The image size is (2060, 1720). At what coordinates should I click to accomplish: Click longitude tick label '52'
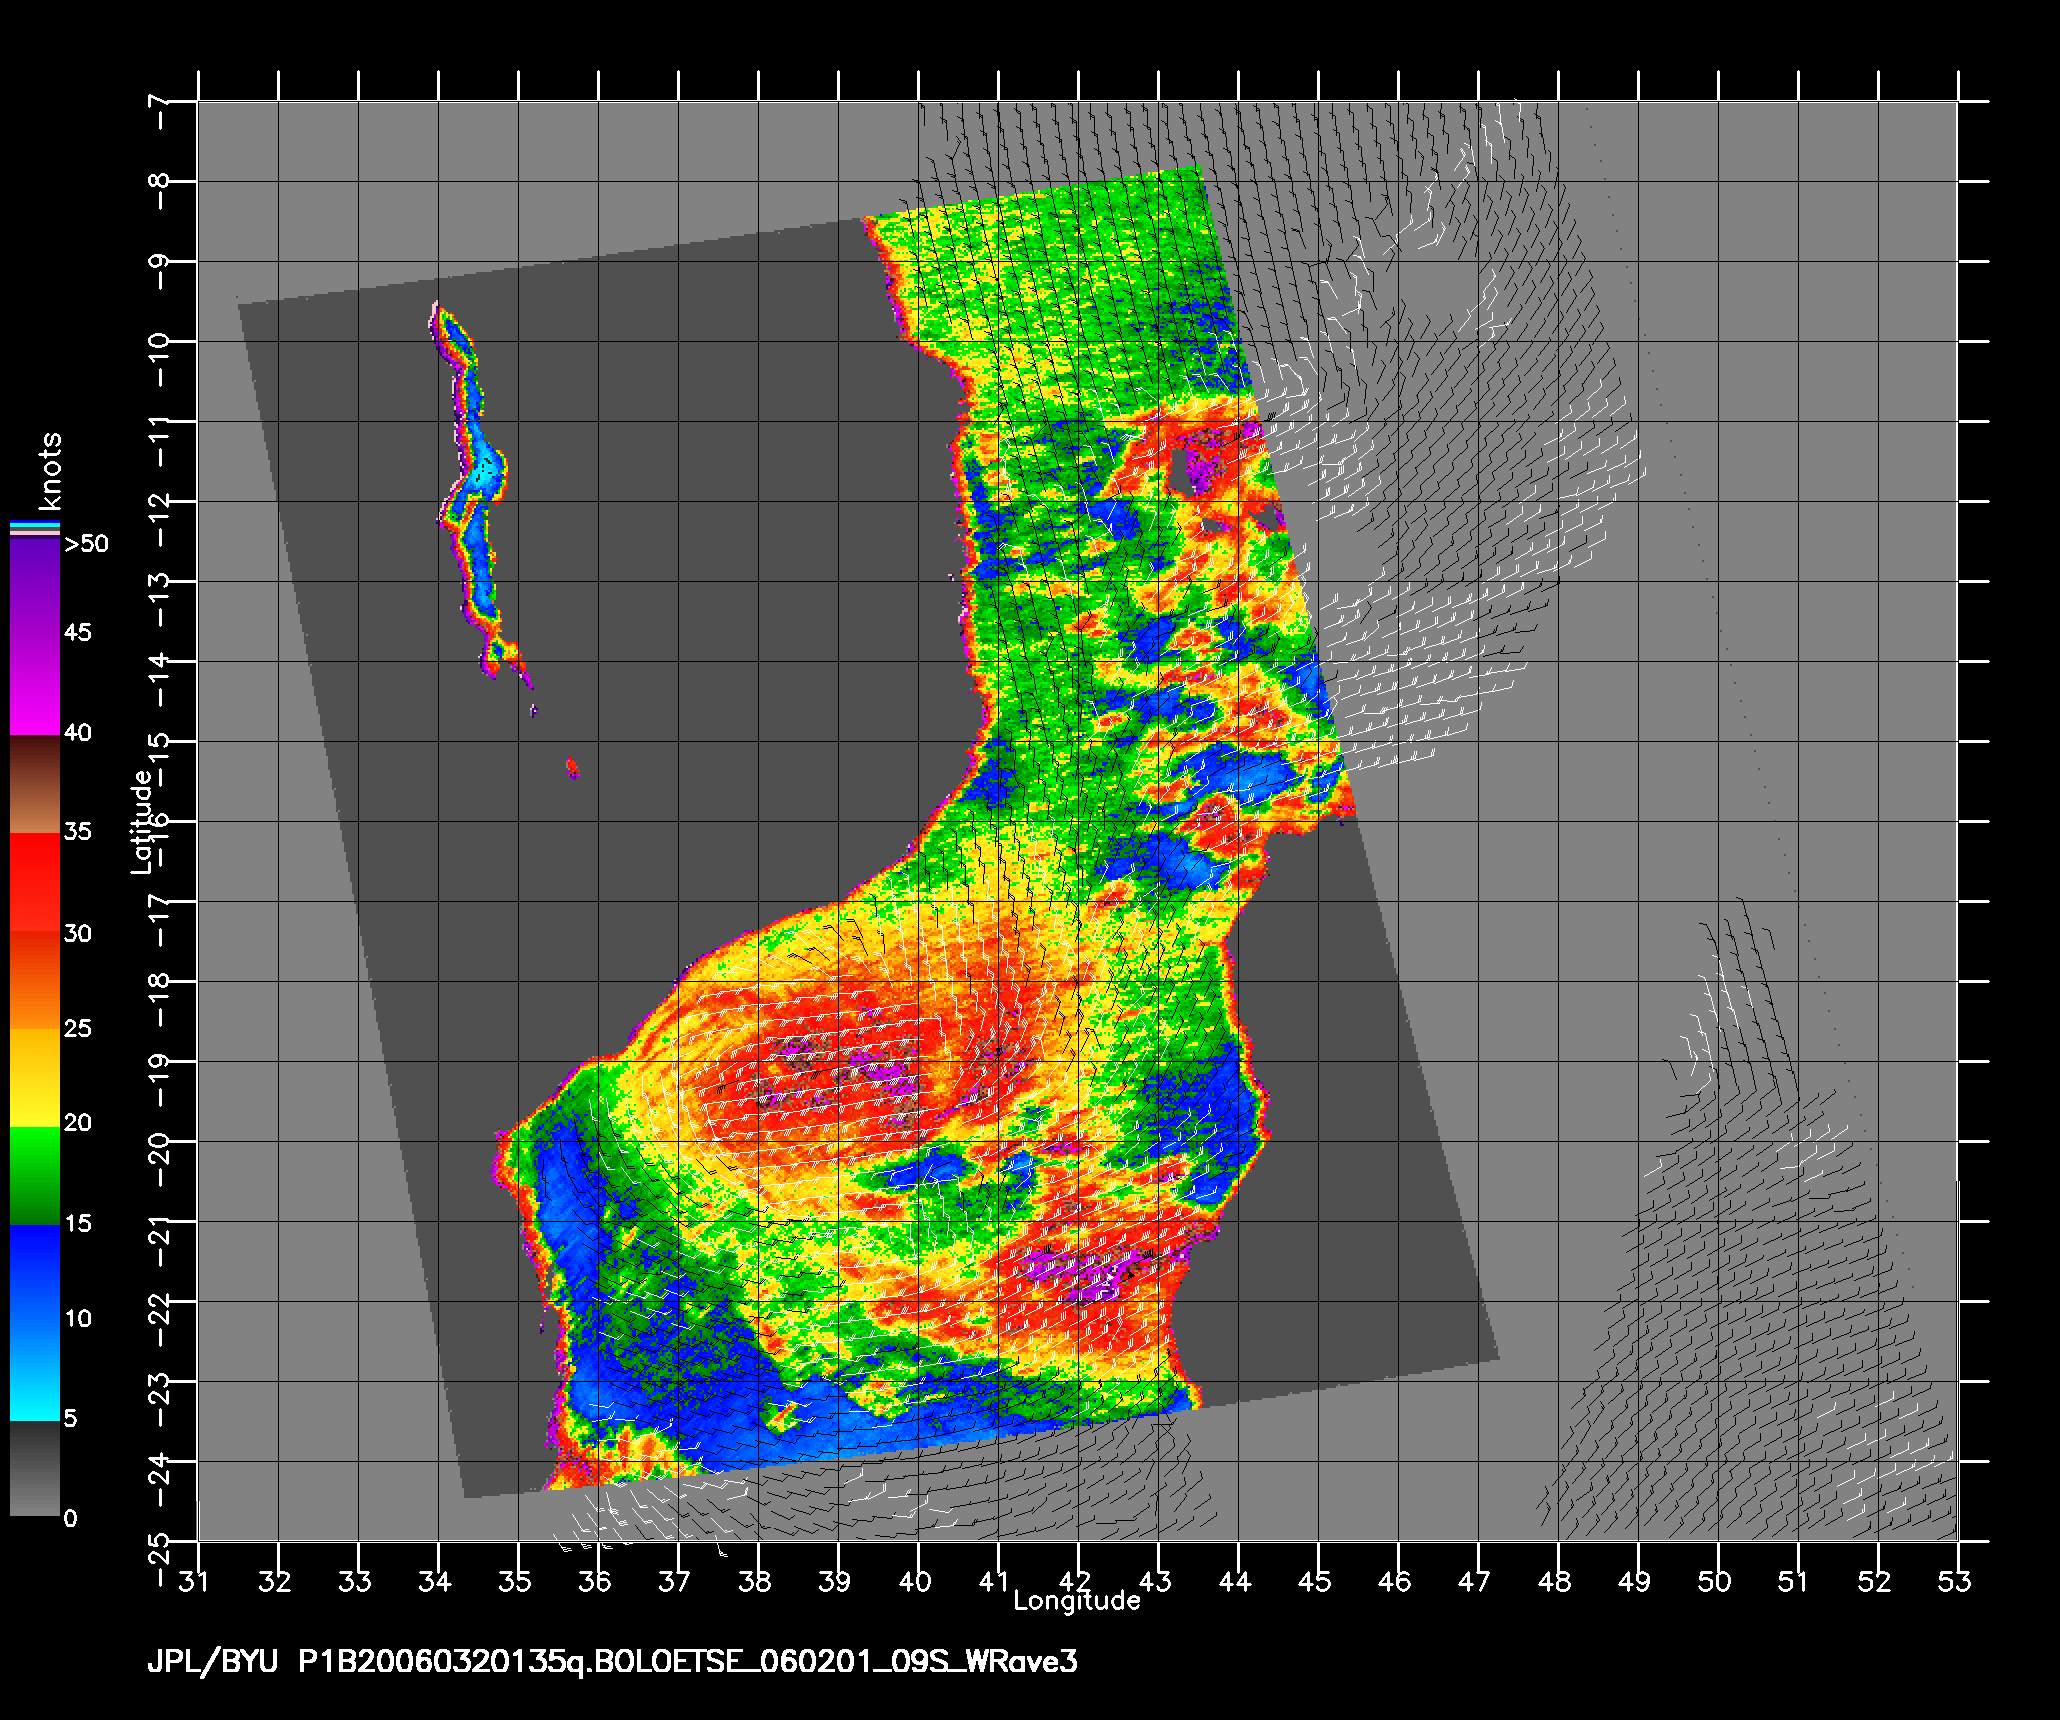point(1875,1581)
